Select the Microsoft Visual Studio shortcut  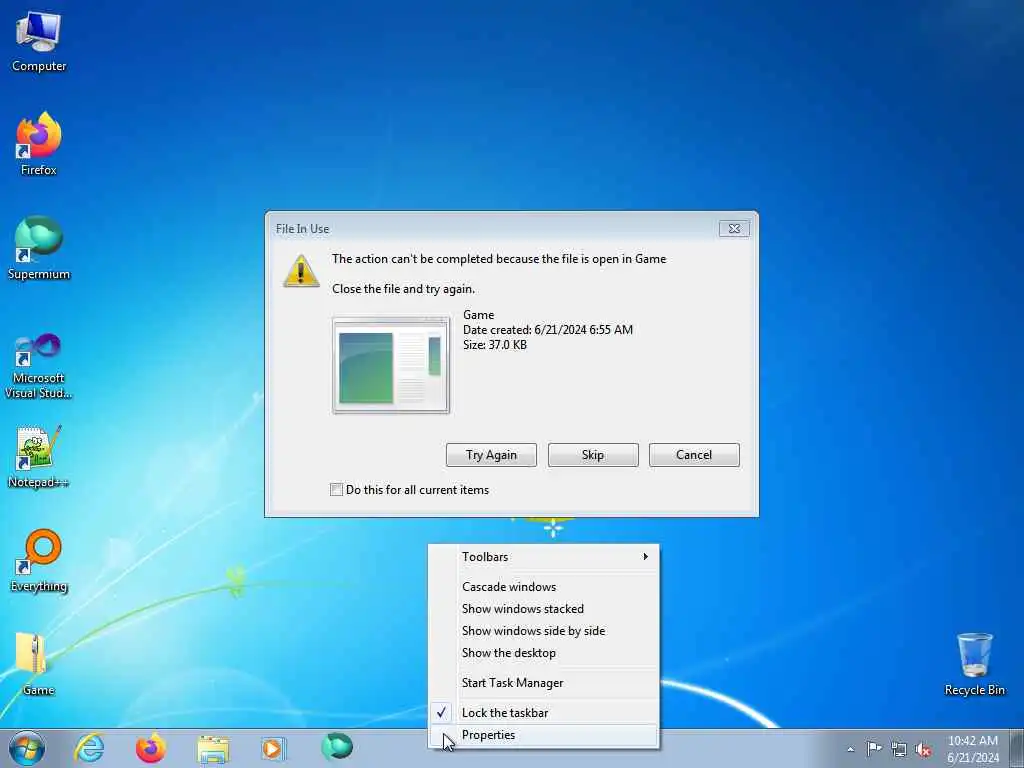coord(39,366)
